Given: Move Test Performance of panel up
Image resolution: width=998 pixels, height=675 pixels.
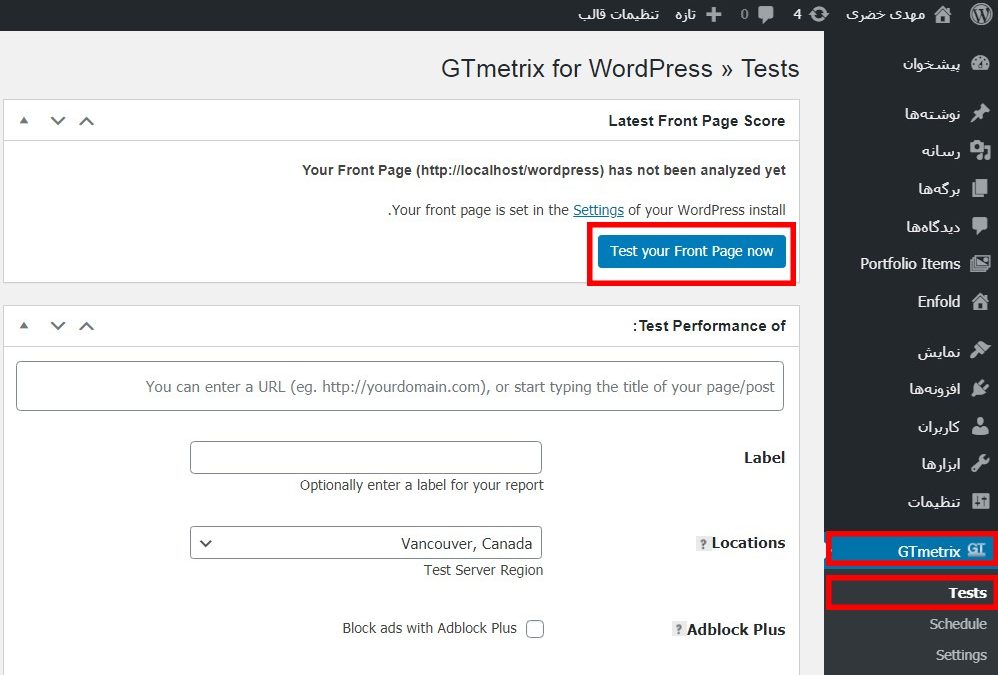Looking at the screenshot, I should point(87,326).
